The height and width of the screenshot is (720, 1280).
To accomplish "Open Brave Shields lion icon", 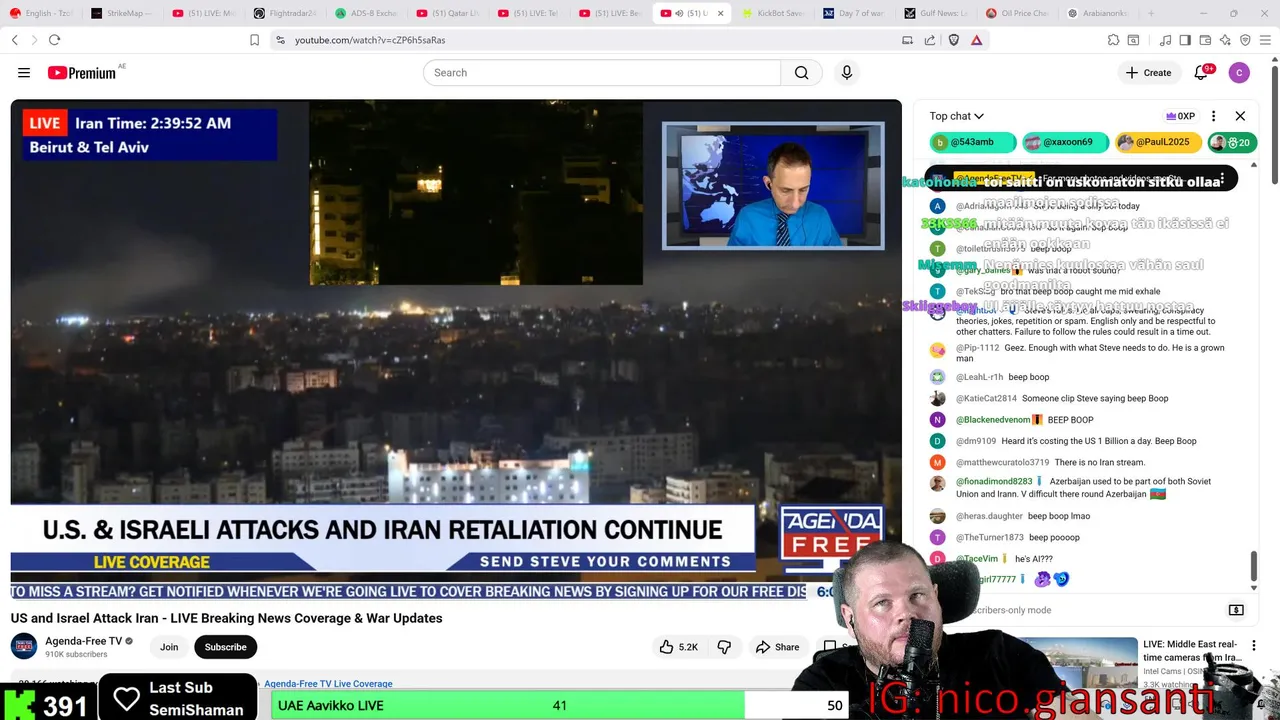I will click(x=954, y=40).
